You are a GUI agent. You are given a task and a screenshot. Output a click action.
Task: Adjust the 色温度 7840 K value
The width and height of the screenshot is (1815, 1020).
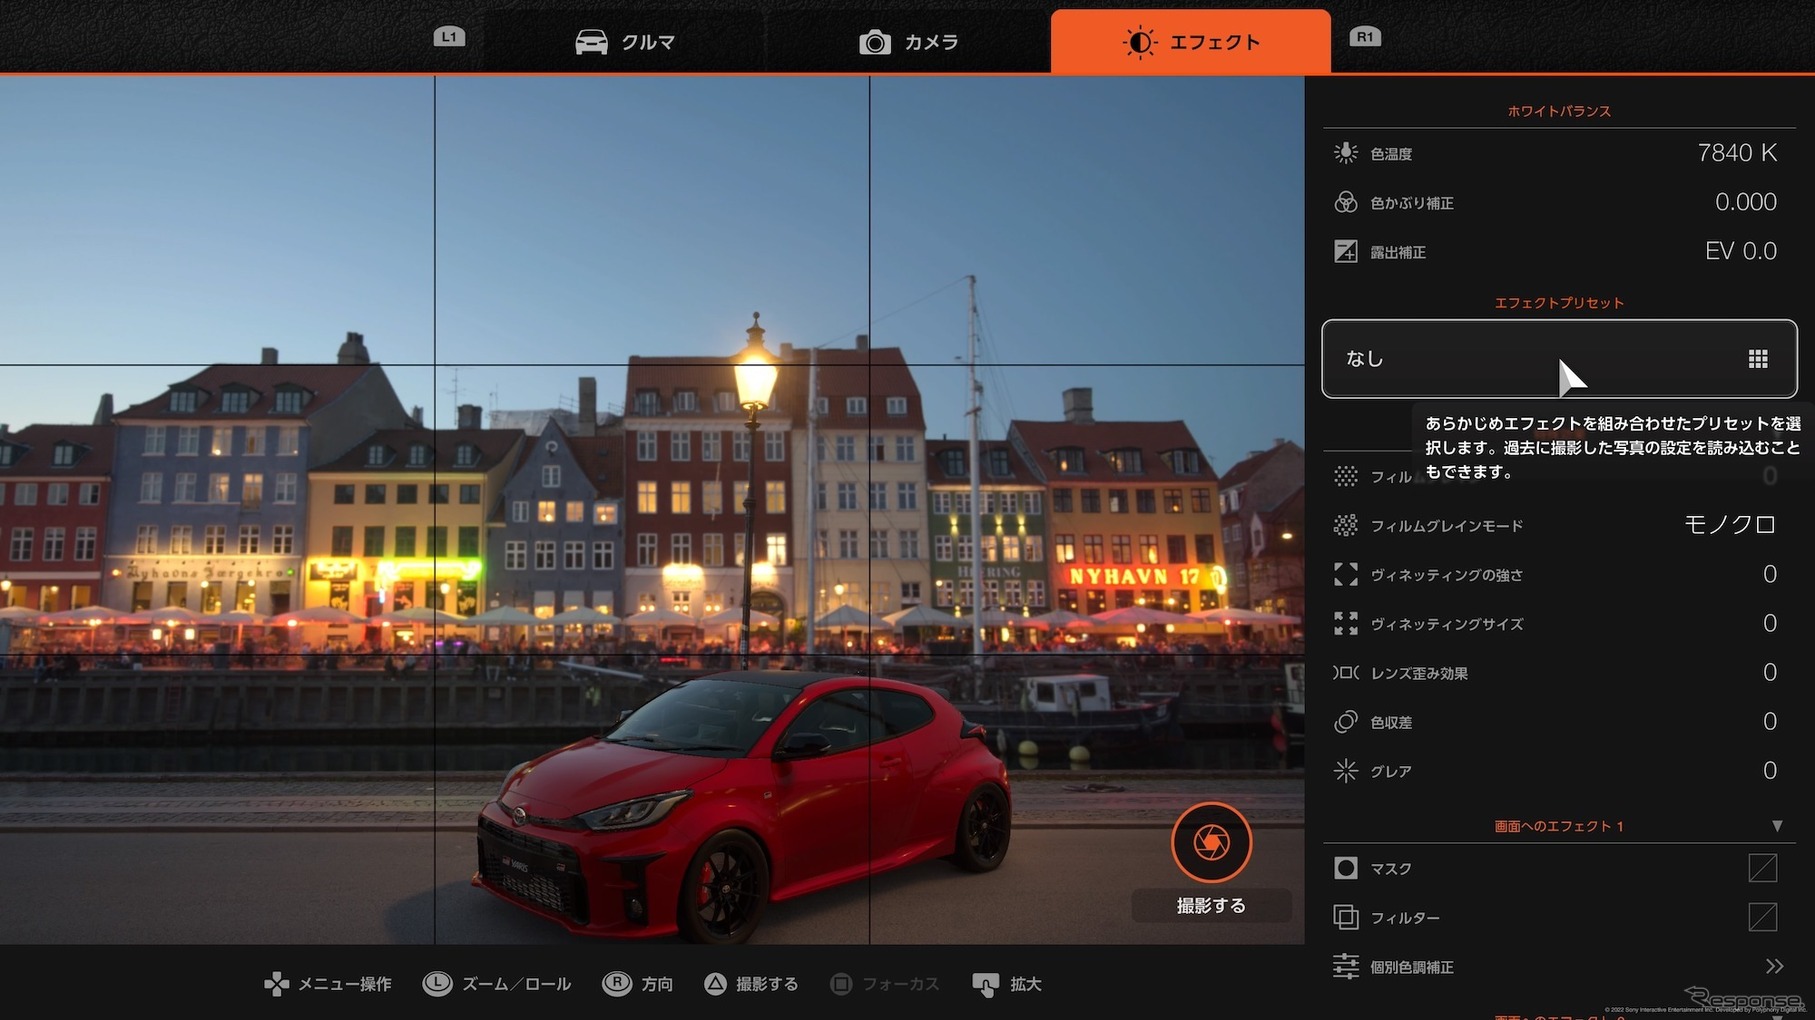point(1737,153)
